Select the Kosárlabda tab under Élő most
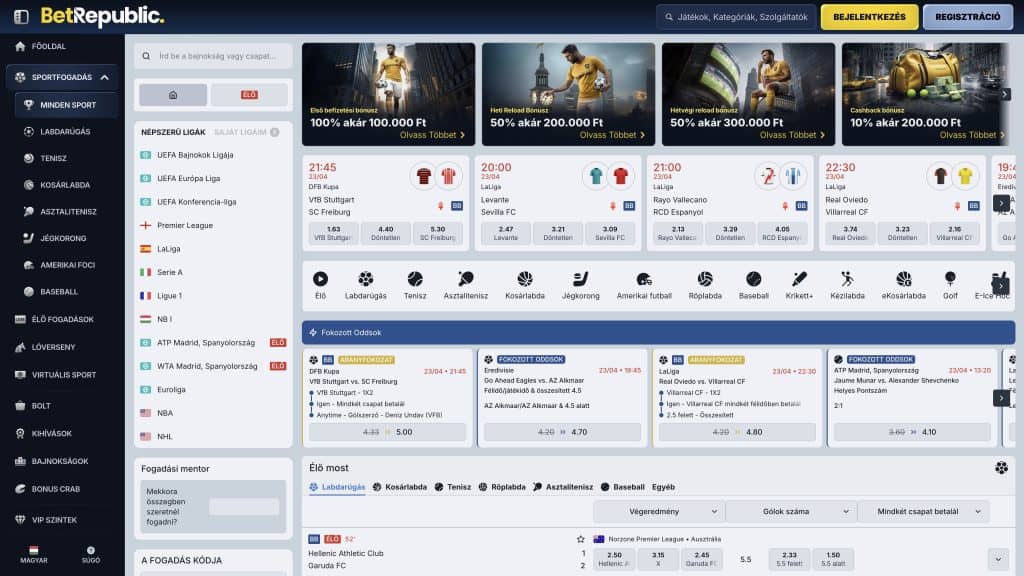 pos(394,487)
